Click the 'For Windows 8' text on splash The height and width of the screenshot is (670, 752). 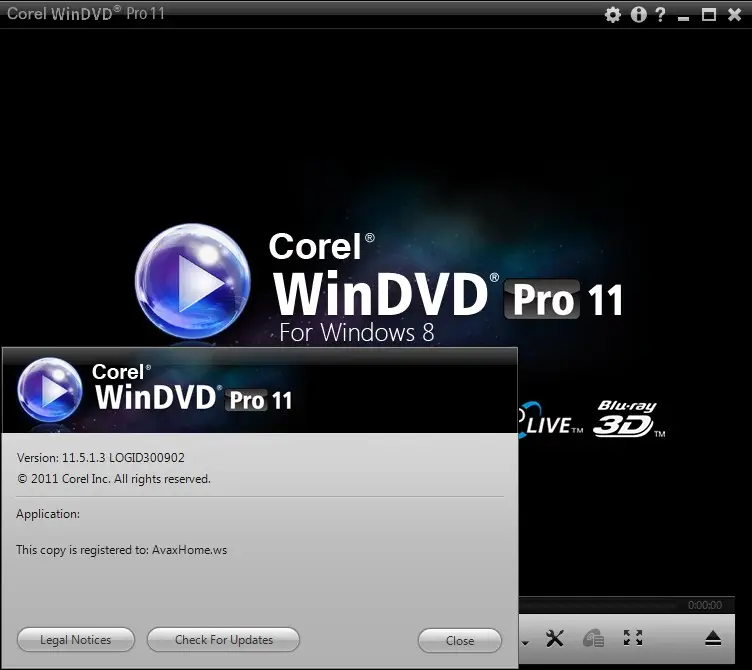click(x=356, y=332)
